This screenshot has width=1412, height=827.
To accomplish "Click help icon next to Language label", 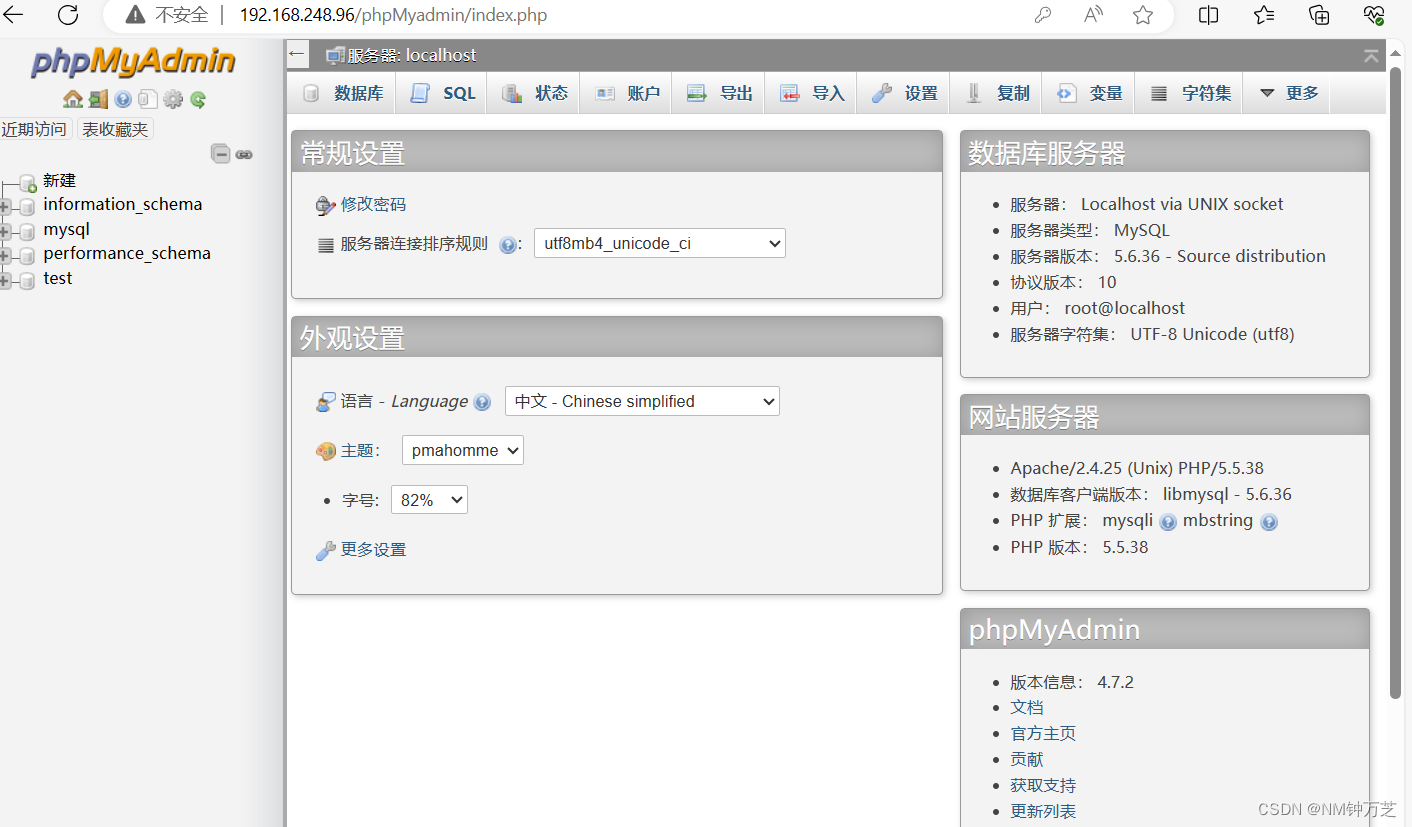I will tap(482, 402).
